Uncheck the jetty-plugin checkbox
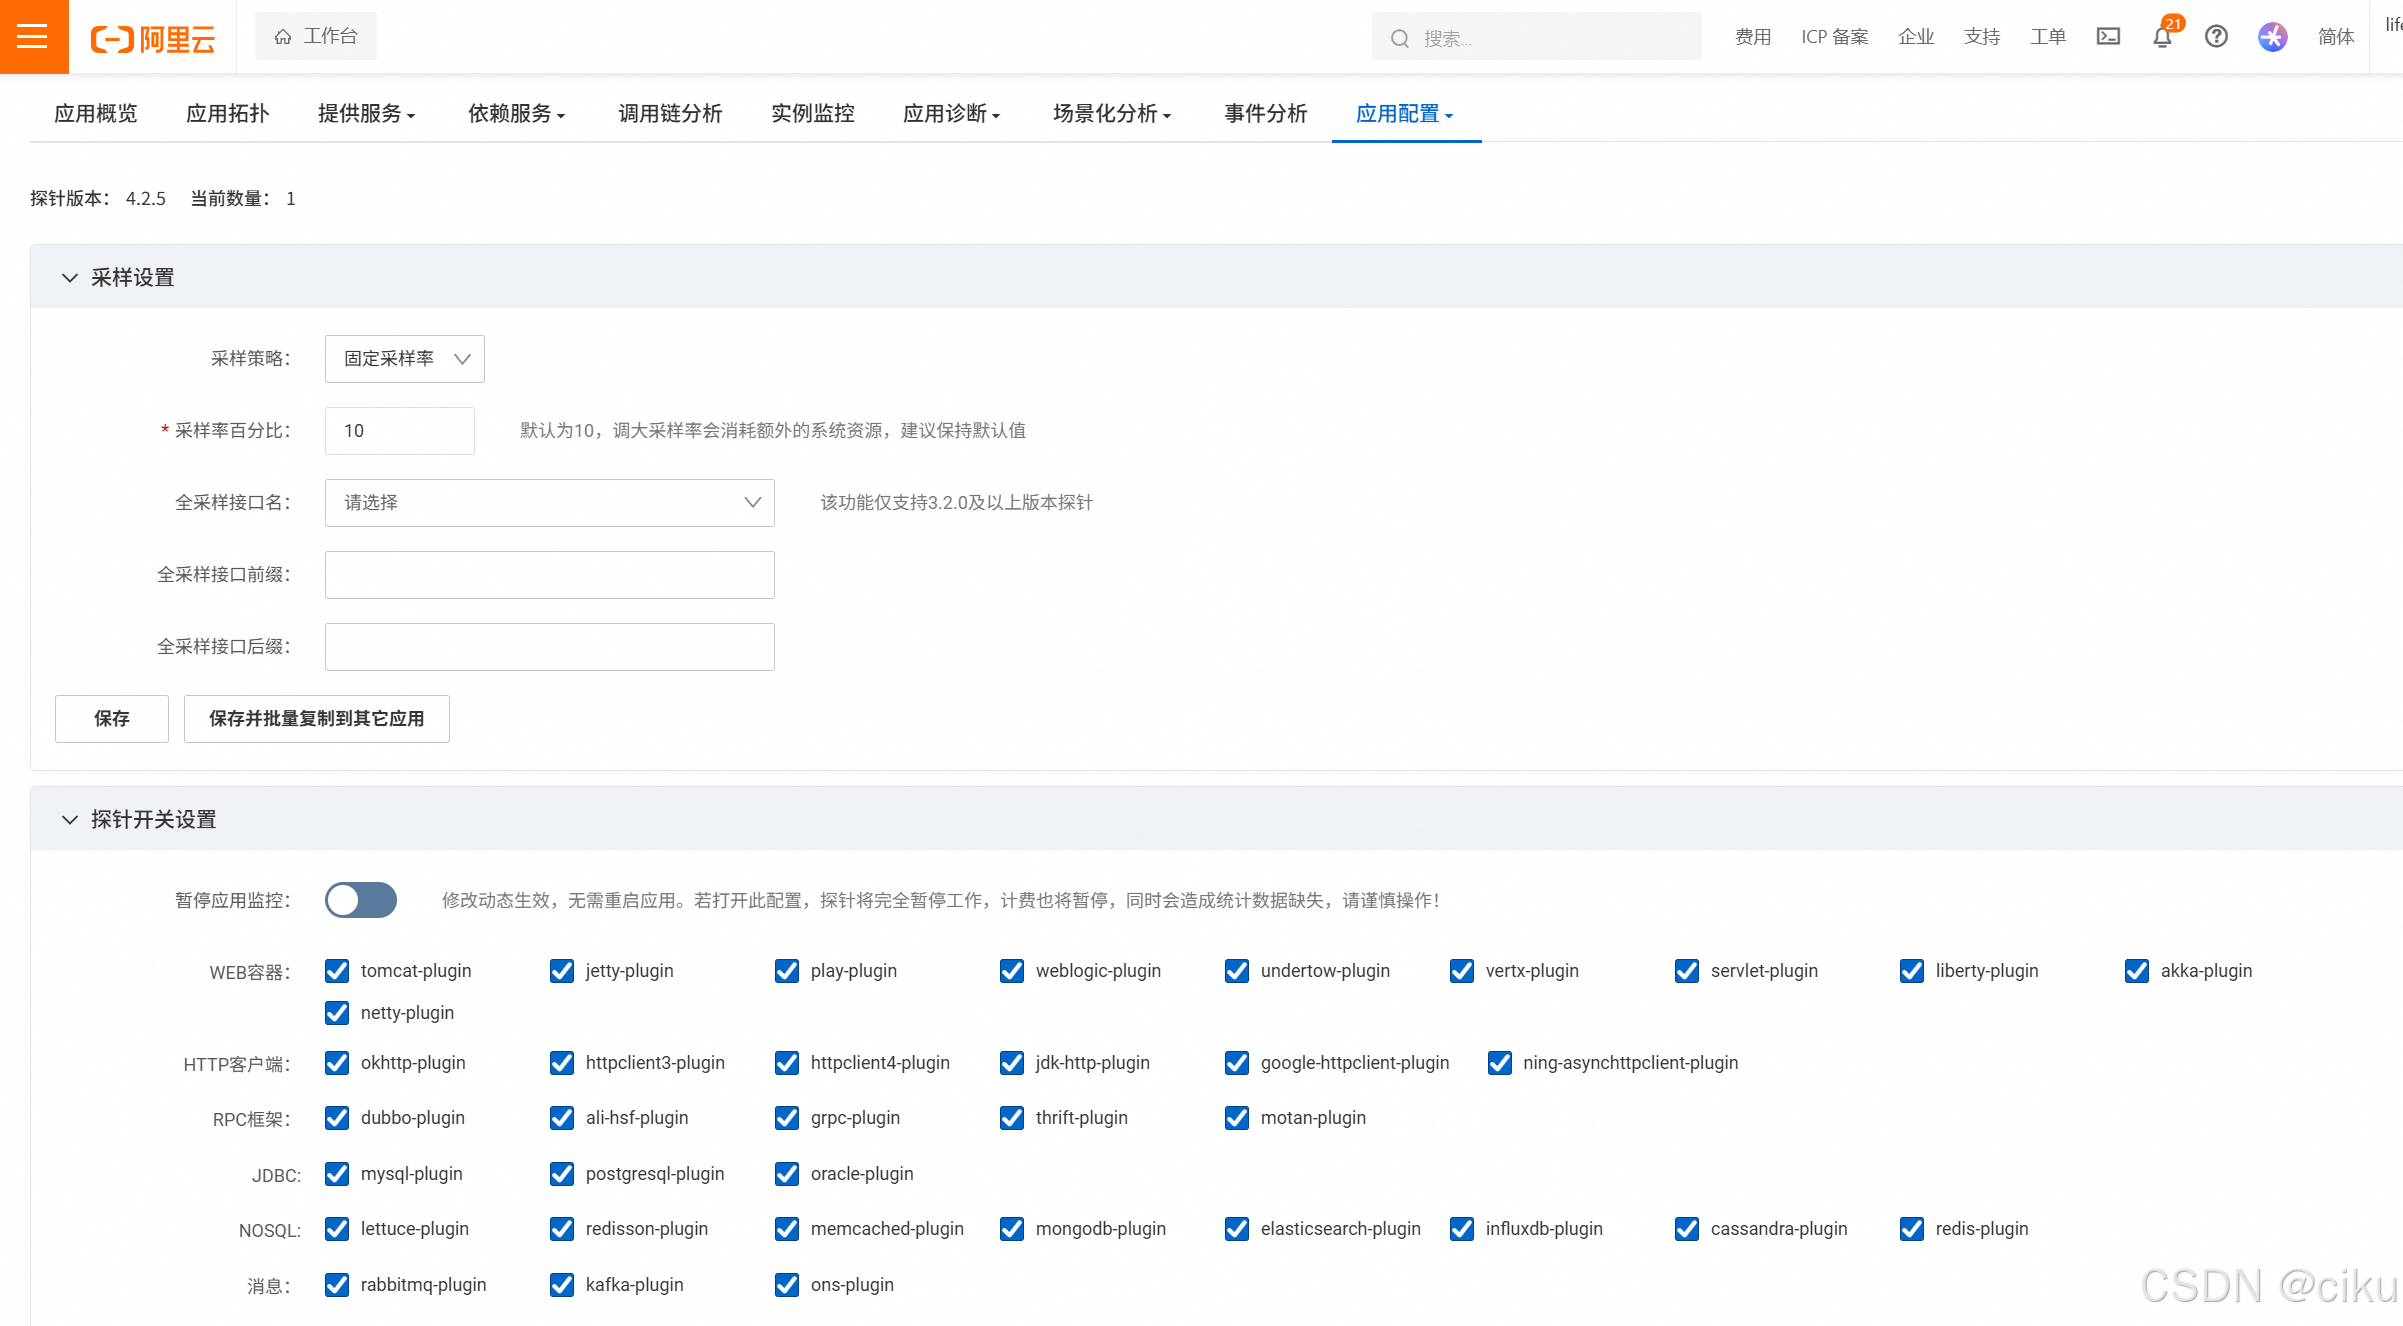This screenshot has height=1326, width=2403. pyautogui.click(x=562, y=971)
